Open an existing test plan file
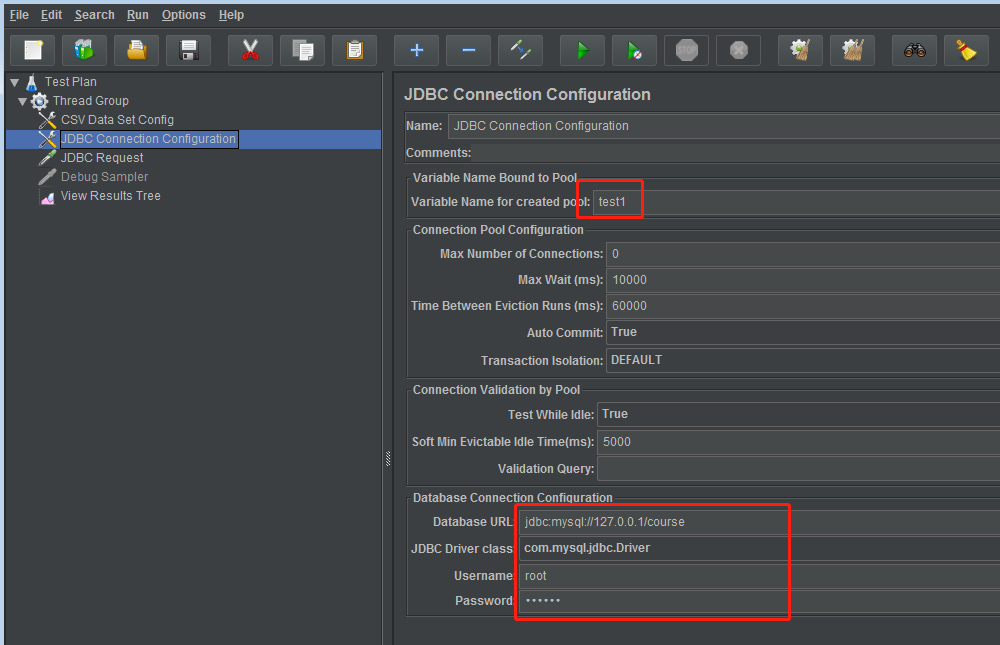This screenshot has width=1000, height=645. 135,50
